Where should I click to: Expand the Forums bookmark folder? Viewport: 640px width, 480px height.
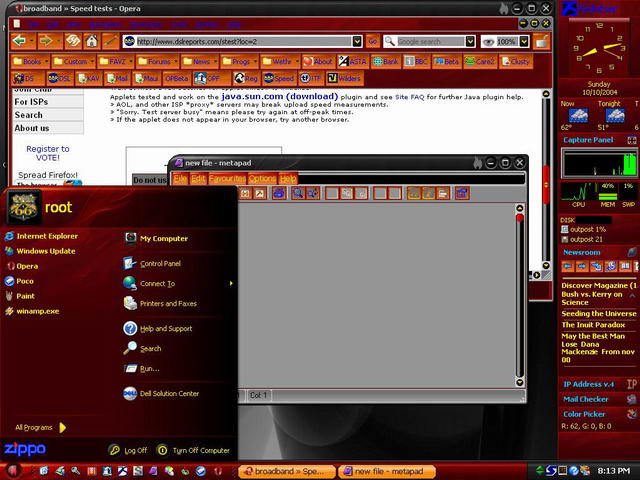tap(158, 61)
